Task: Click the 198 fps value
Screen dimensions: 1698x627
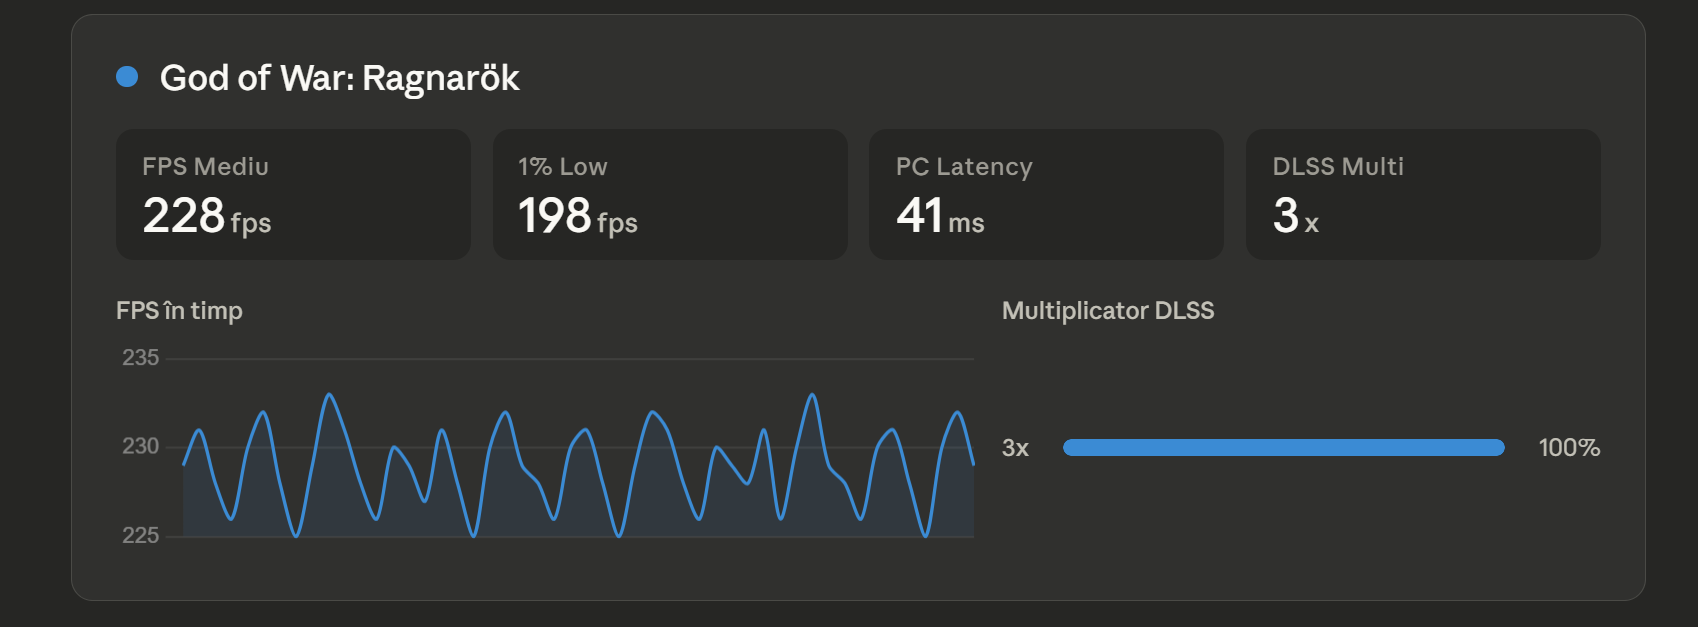Action: click(x=577, y=216)
